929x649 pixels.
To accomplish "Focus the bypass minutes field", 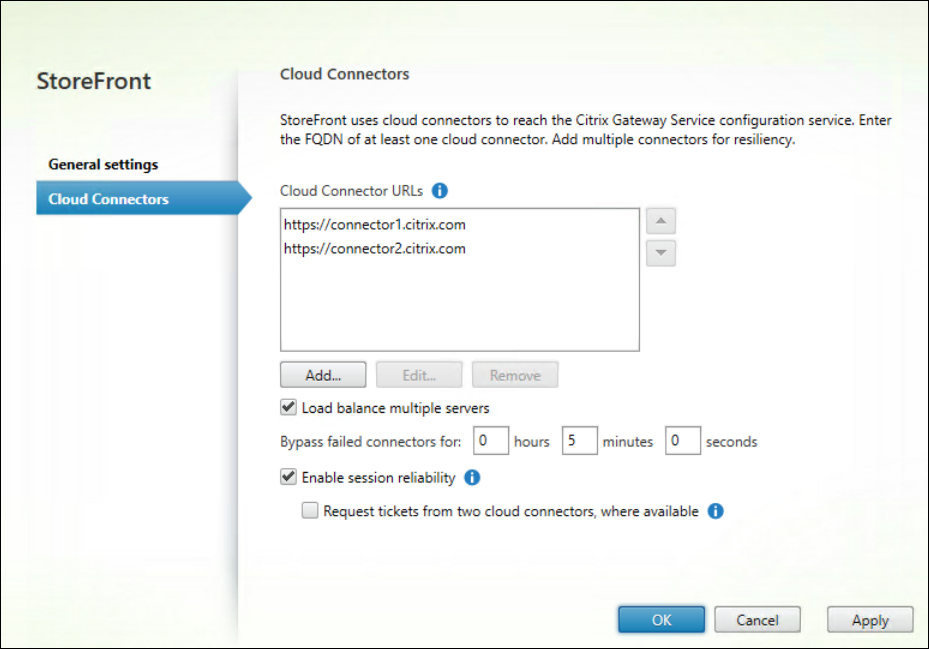I will tap(579, 441).
